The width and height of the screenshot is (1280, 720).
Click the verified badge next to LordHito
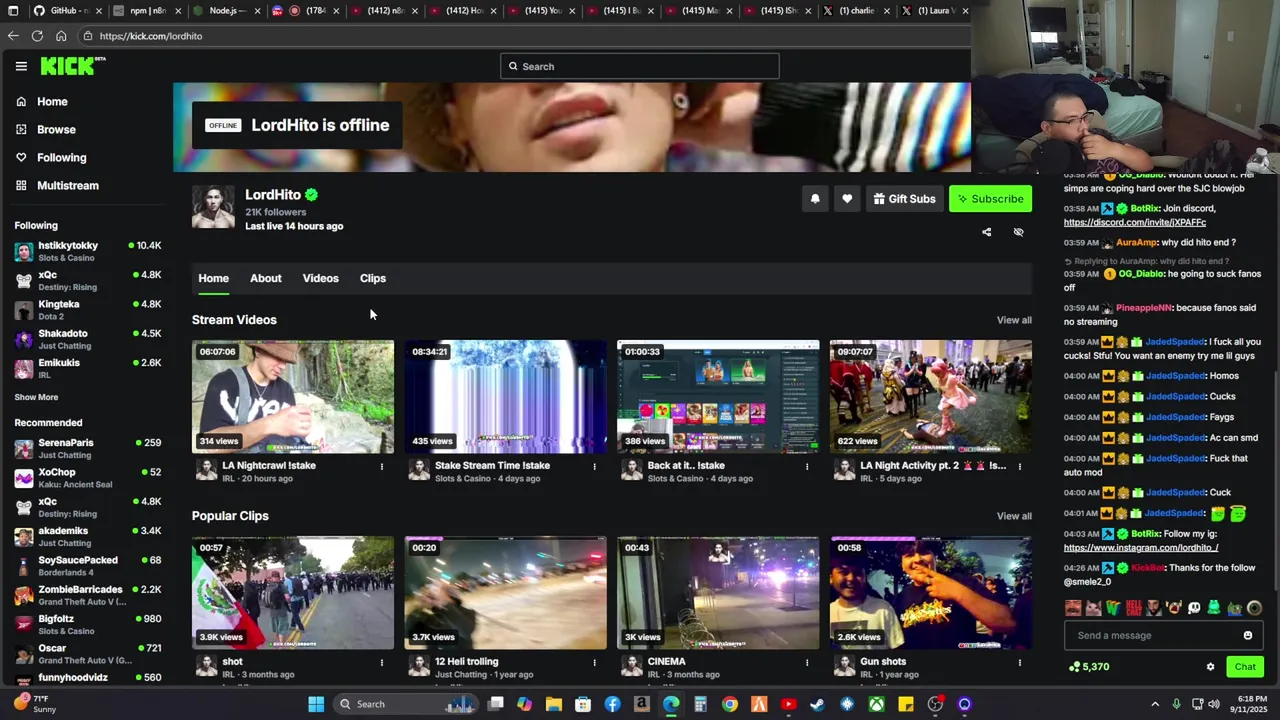[x=311, y=195]
